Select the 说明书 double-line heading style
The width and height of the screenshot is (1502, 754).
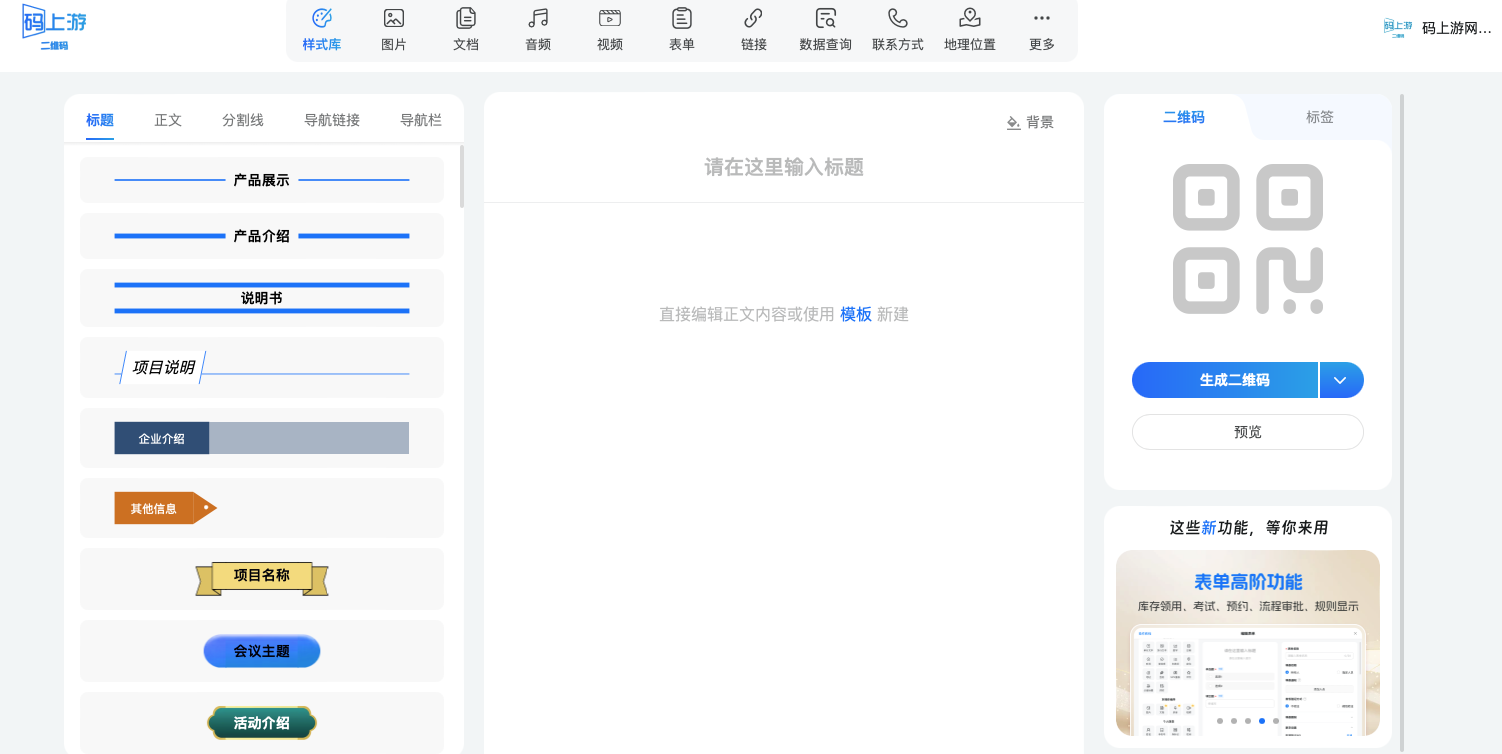pos(262,298)
